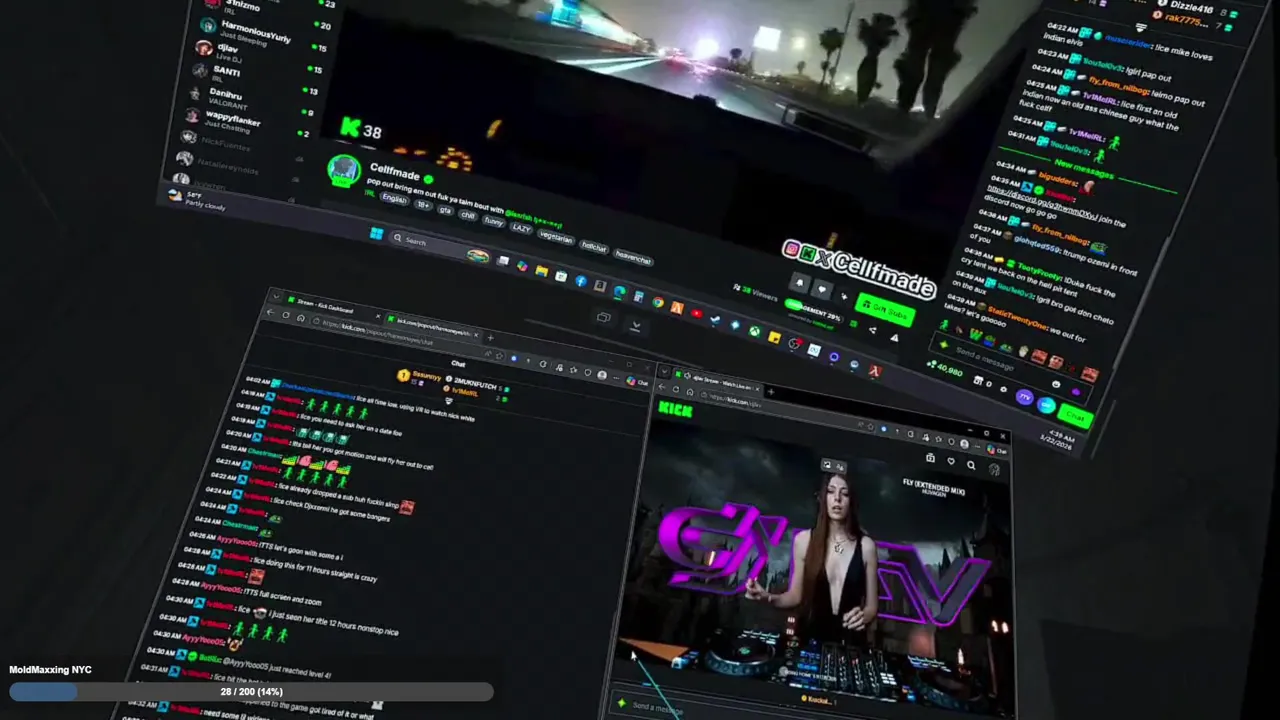Open the Partly cloudy weather widget

[x=197, y=201]
